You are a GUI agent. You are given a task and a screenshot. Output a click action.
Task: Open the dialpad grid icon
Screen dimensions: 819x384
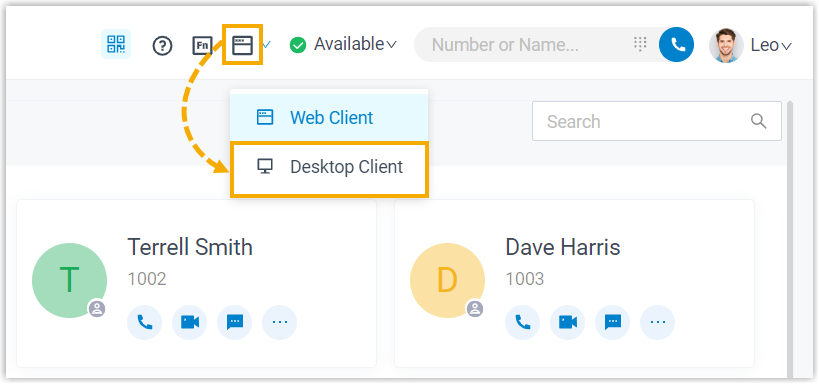click(x=640, y=44)
